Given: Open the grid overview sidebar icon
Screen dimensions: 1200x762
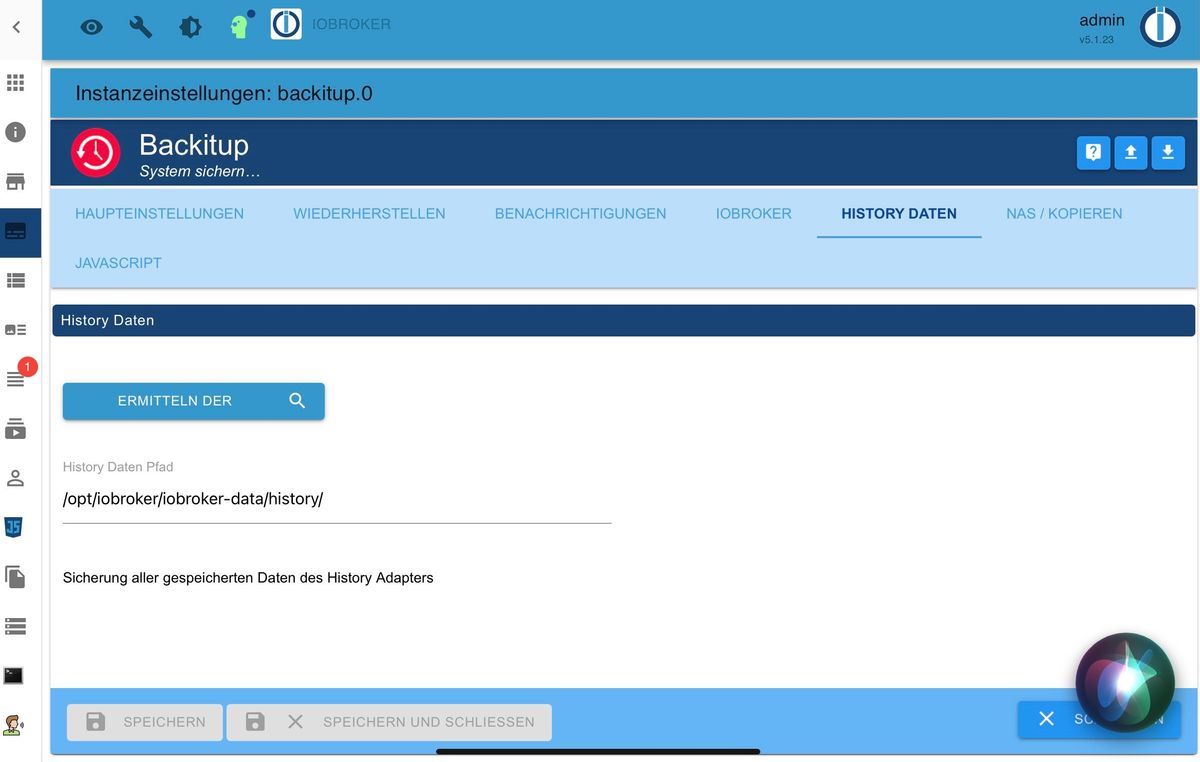Looking at the screenshot, I should pos(16,82).
